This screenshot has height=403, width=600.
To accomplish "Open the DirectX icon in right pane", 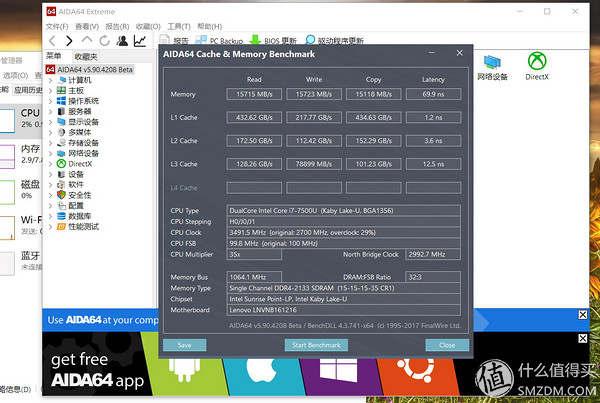I will [x=536, y=66].
